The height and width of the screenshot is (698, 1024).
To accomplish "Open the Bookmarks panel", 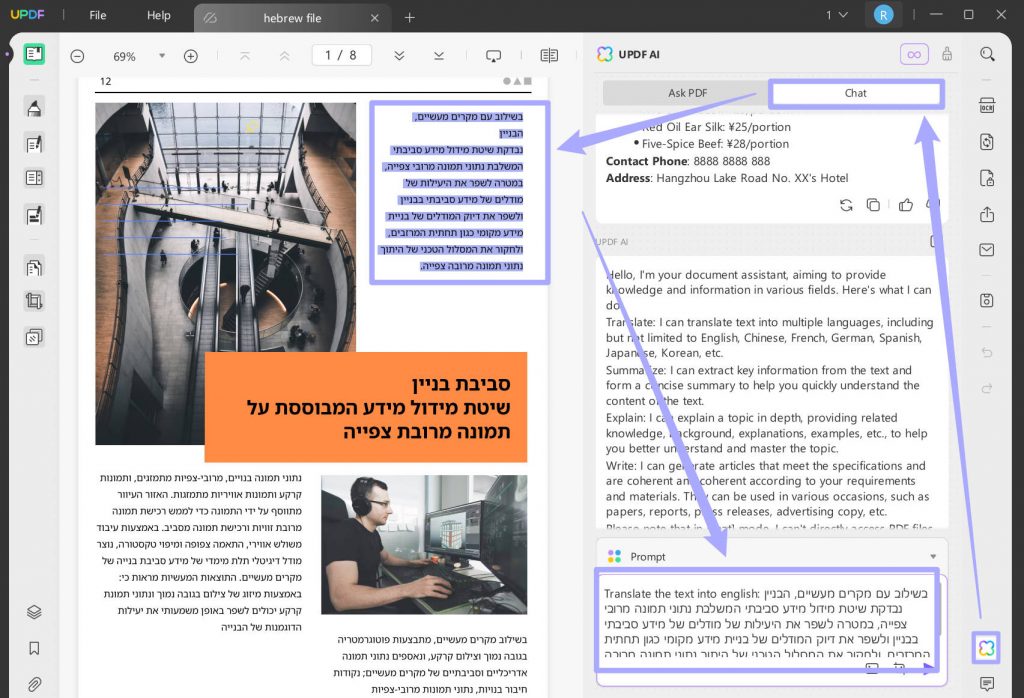I will (x=35, y=648).
